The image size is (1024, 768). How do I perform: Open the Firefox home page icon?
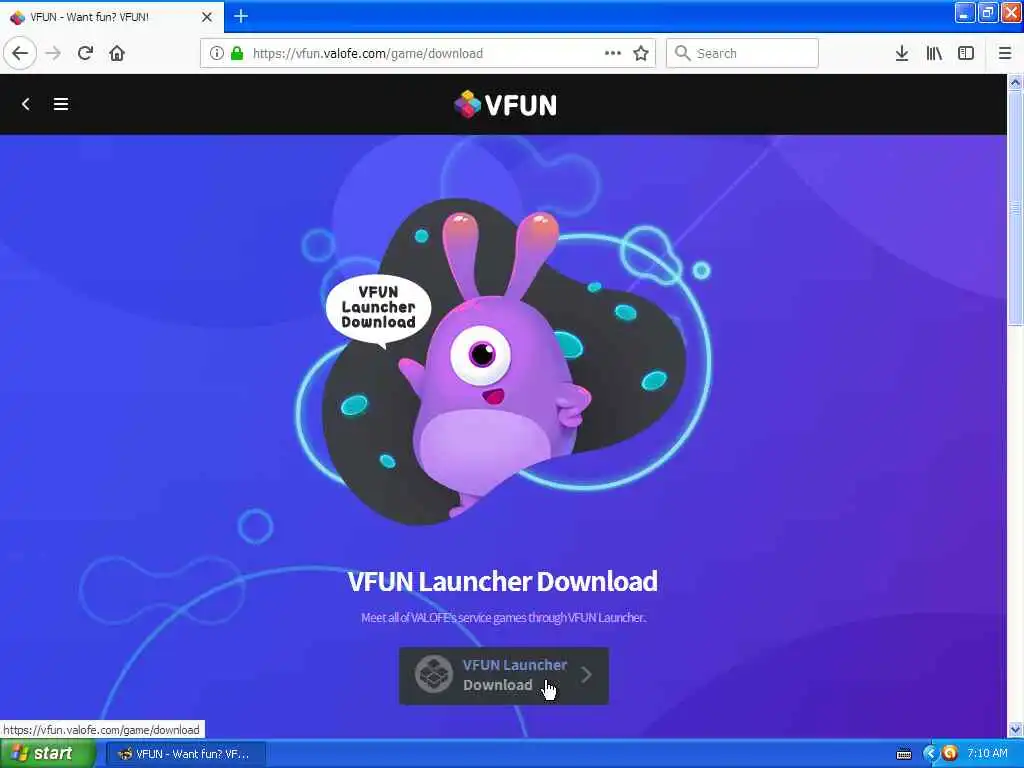click(x=117, y=53)
